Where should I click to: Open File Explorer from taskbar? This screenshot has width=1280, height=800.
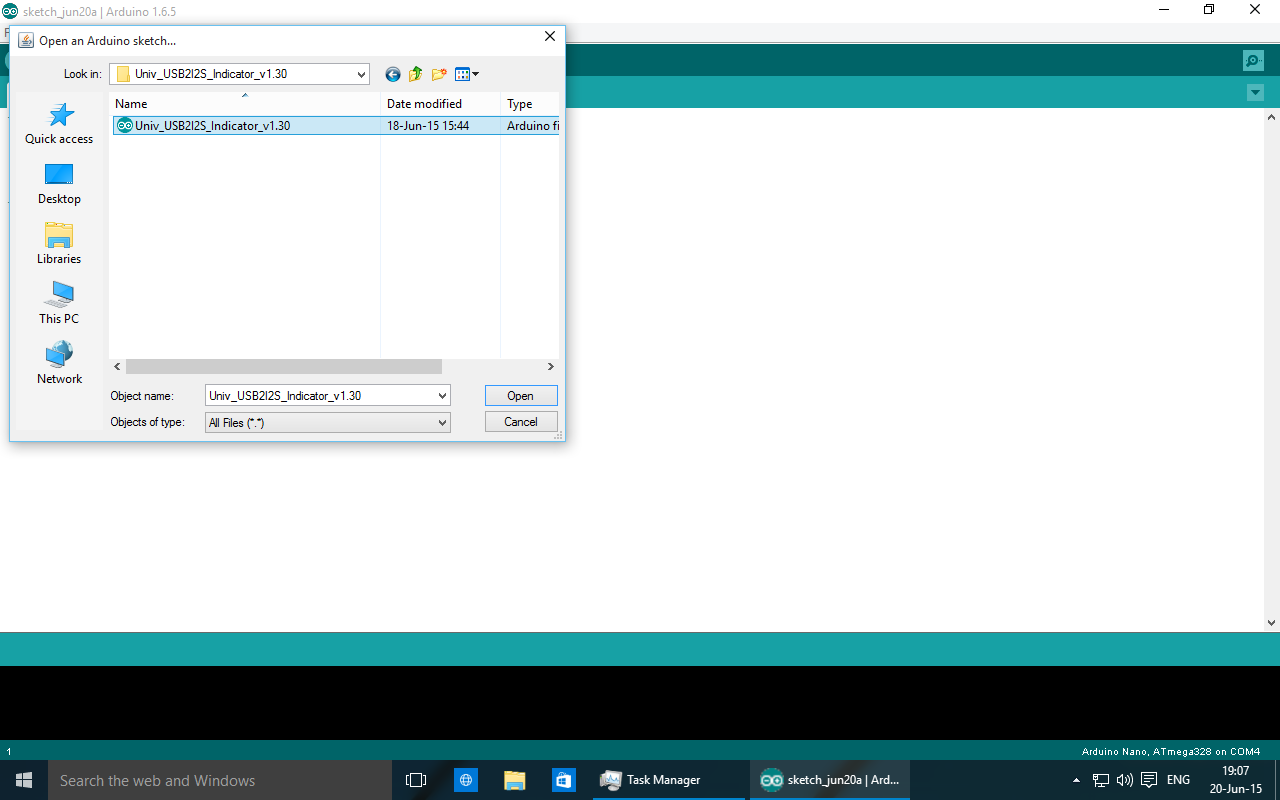(514, 780)
